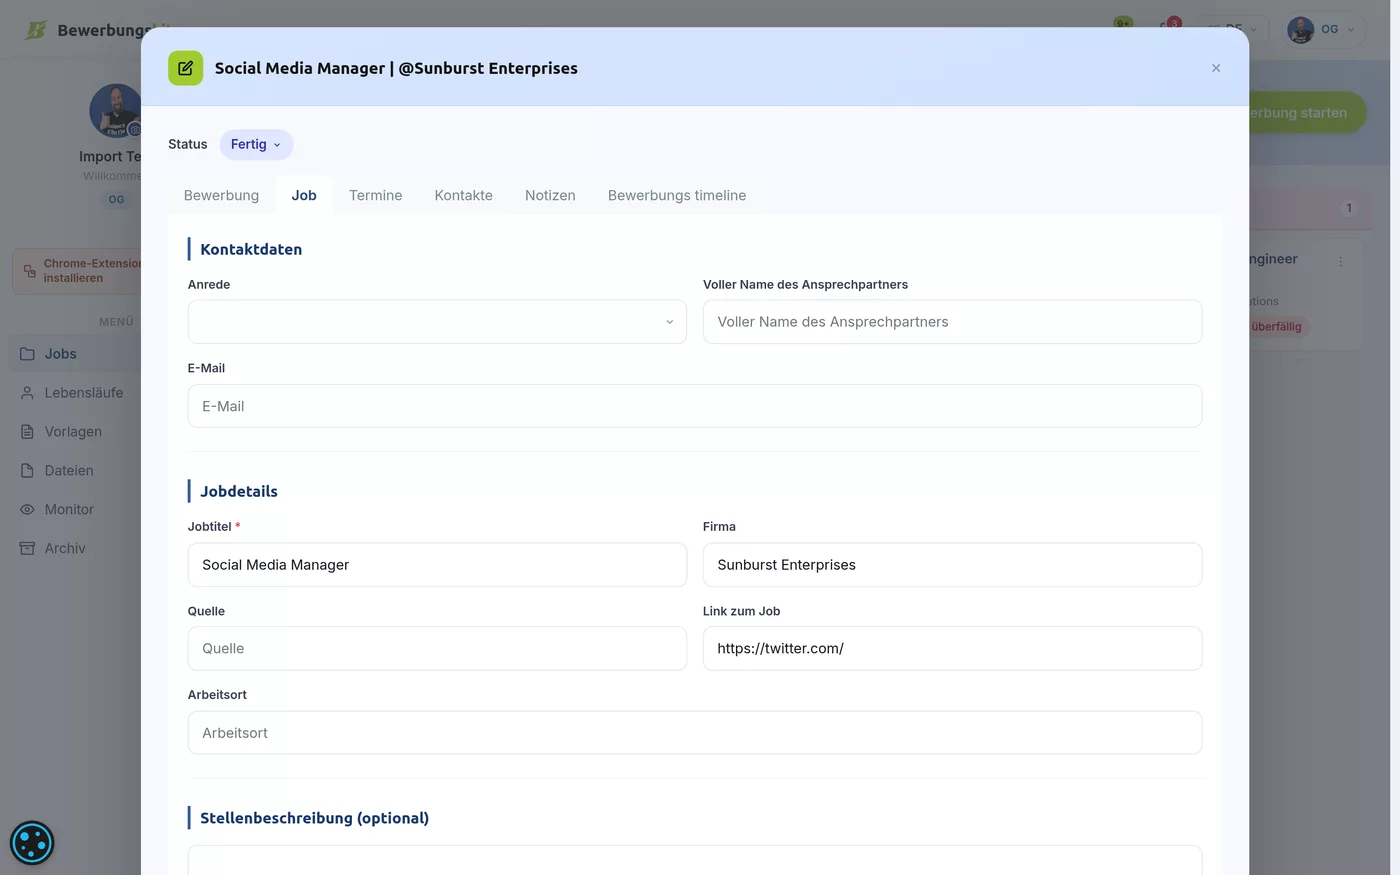Open the OG user account menu

coord(1324,29)
